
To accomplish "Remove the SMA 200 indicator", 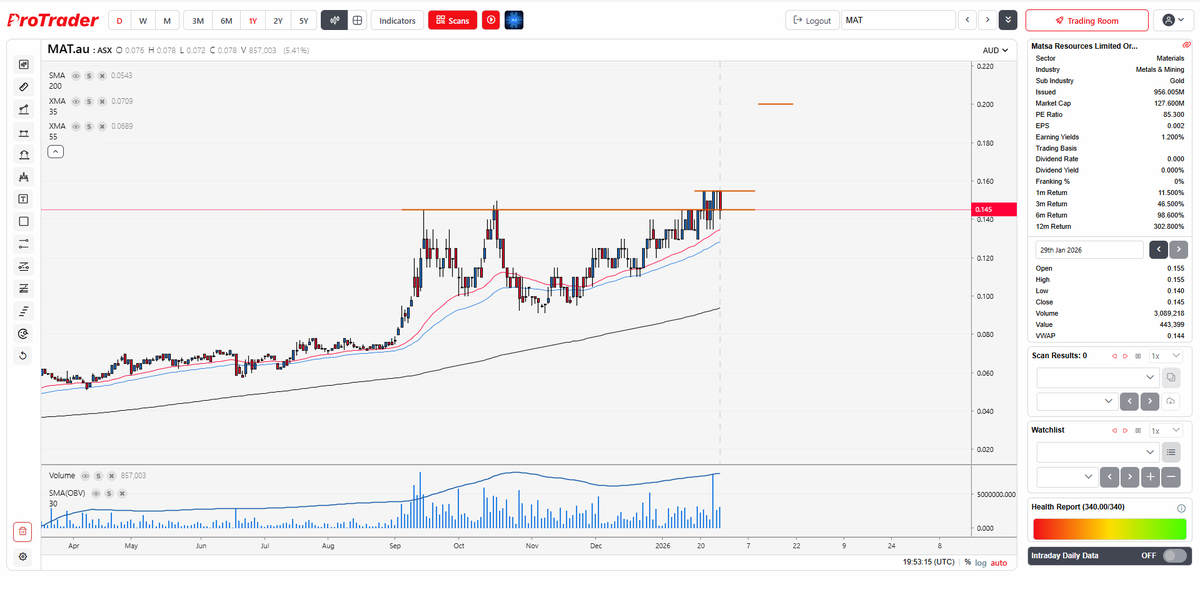I will 101,75.
